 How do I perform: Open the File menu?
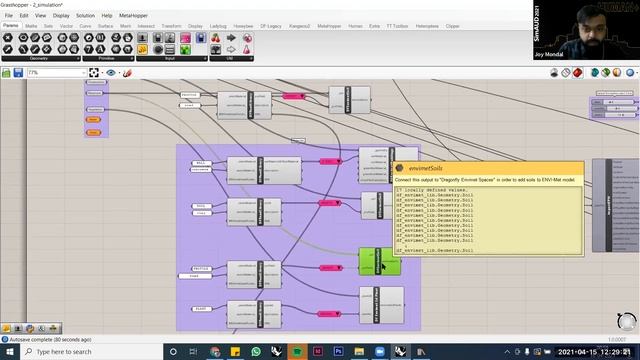pos(9,16)
